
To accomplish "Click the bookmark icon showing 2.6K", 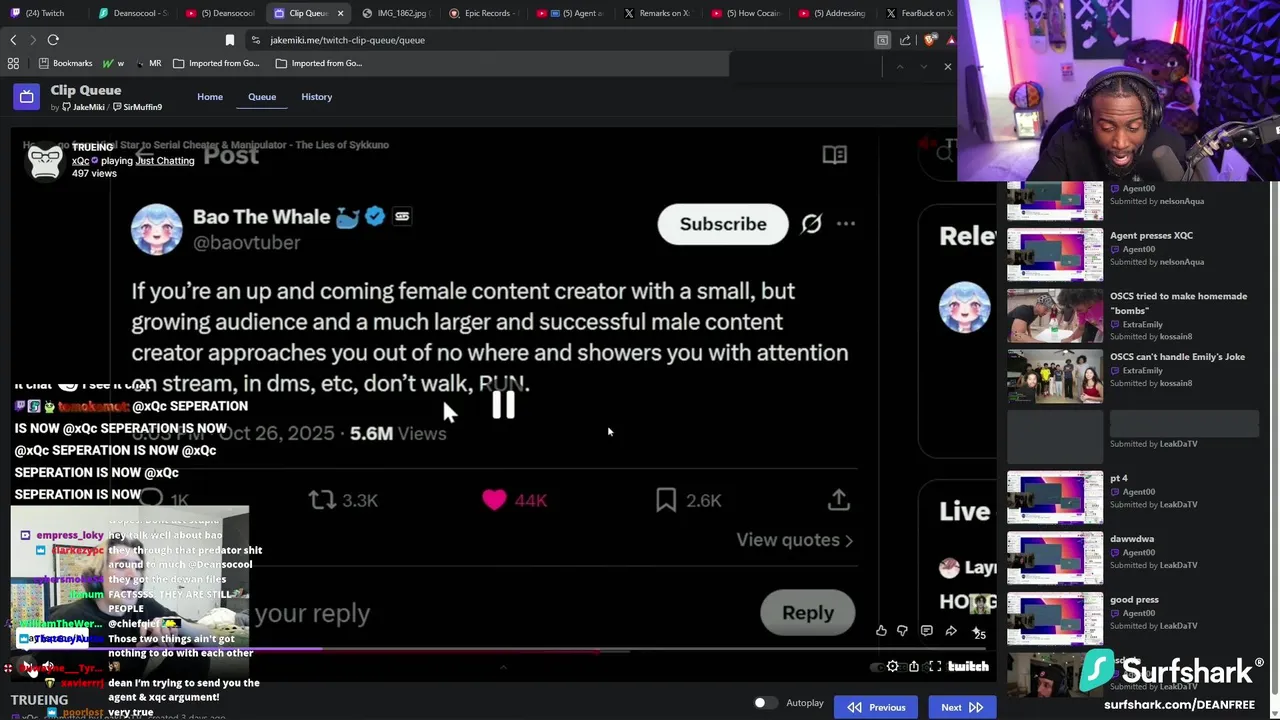I will click(666, 500).
